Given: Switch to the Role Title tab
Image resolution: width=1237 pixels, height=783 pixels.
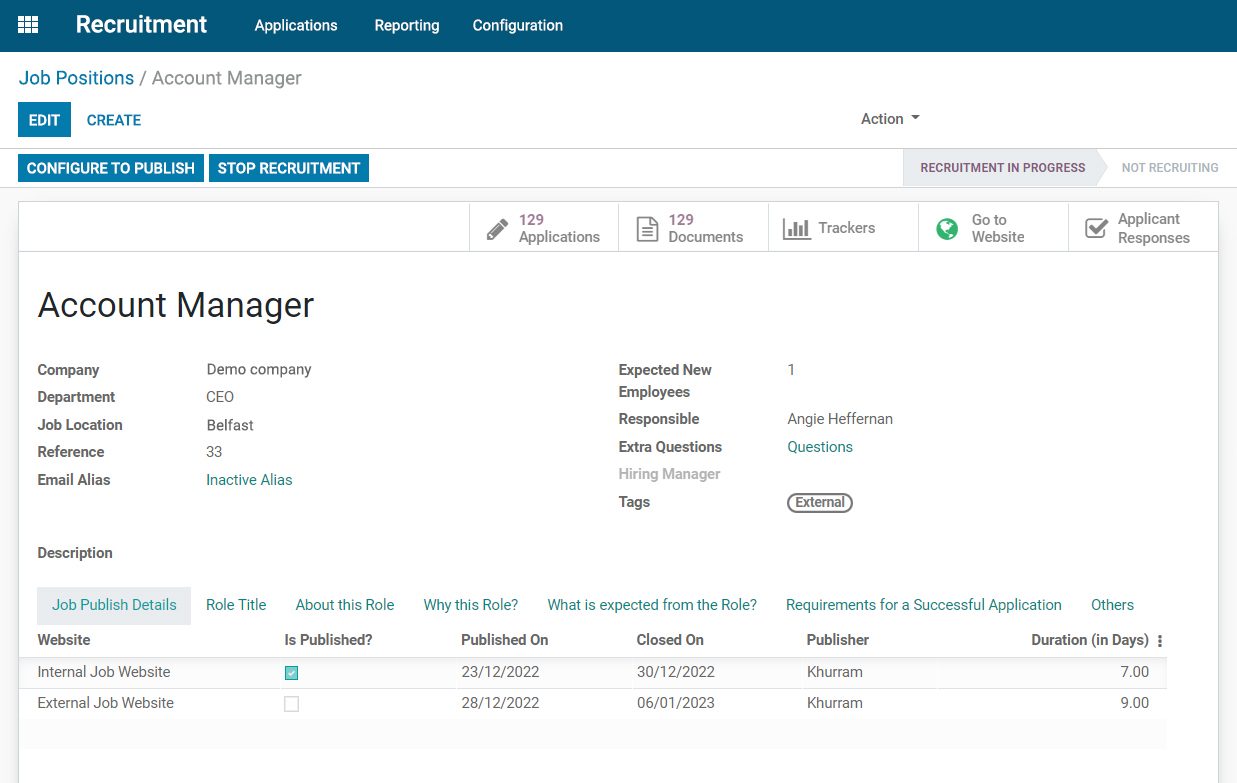Looking at the screenshot, I should 236,604.
